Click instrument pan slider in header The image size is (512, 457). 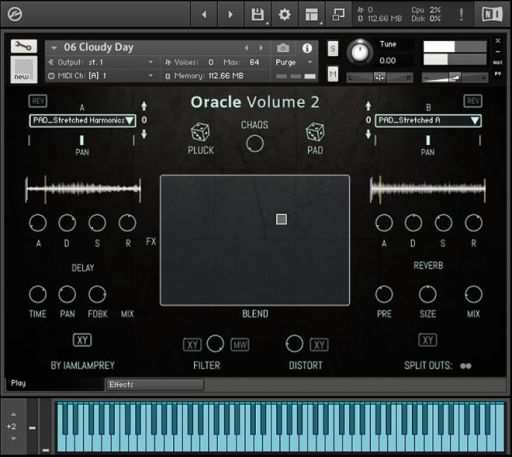(379, 77)
